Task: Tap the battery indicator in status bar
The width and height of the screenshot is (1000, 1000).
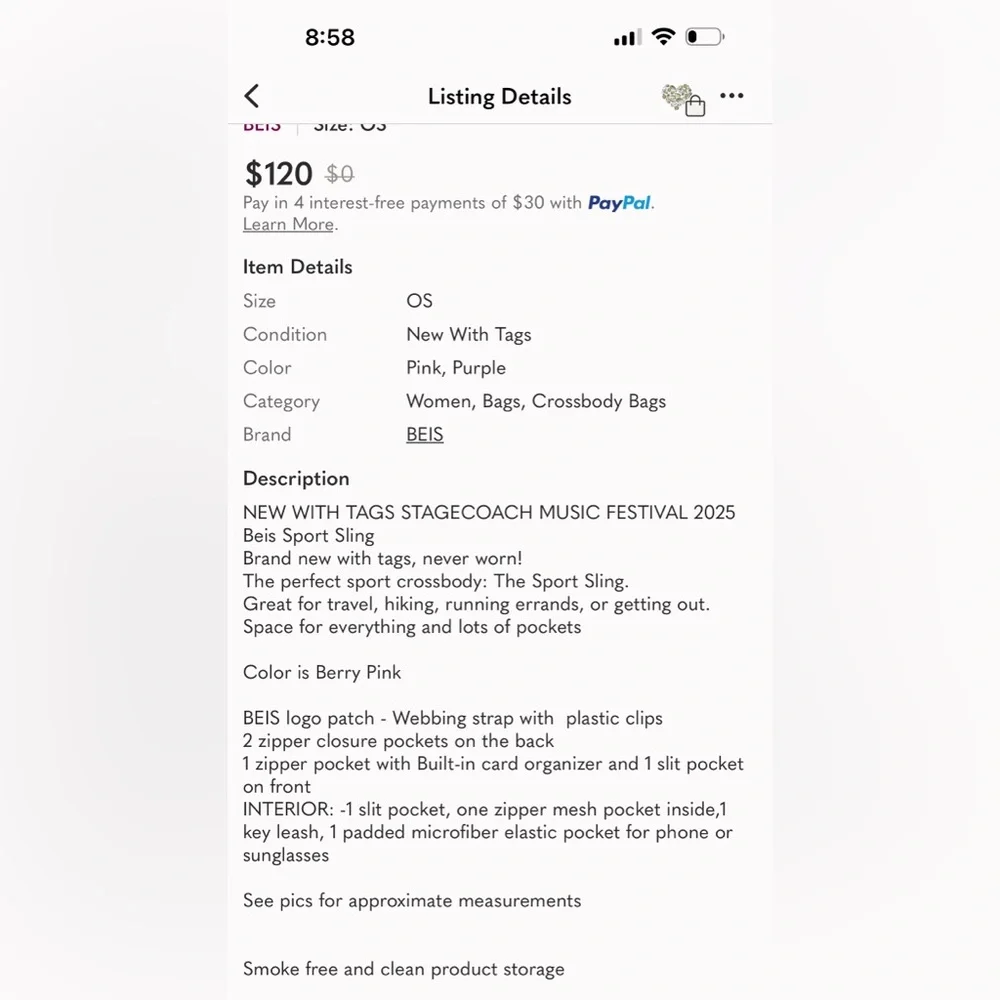Action: 704,36
